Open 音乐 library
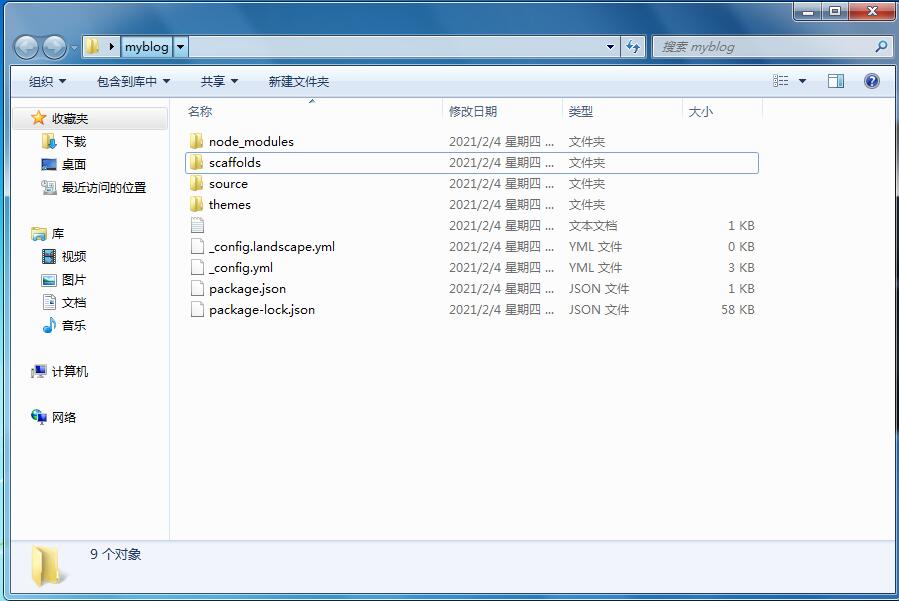 74,325
